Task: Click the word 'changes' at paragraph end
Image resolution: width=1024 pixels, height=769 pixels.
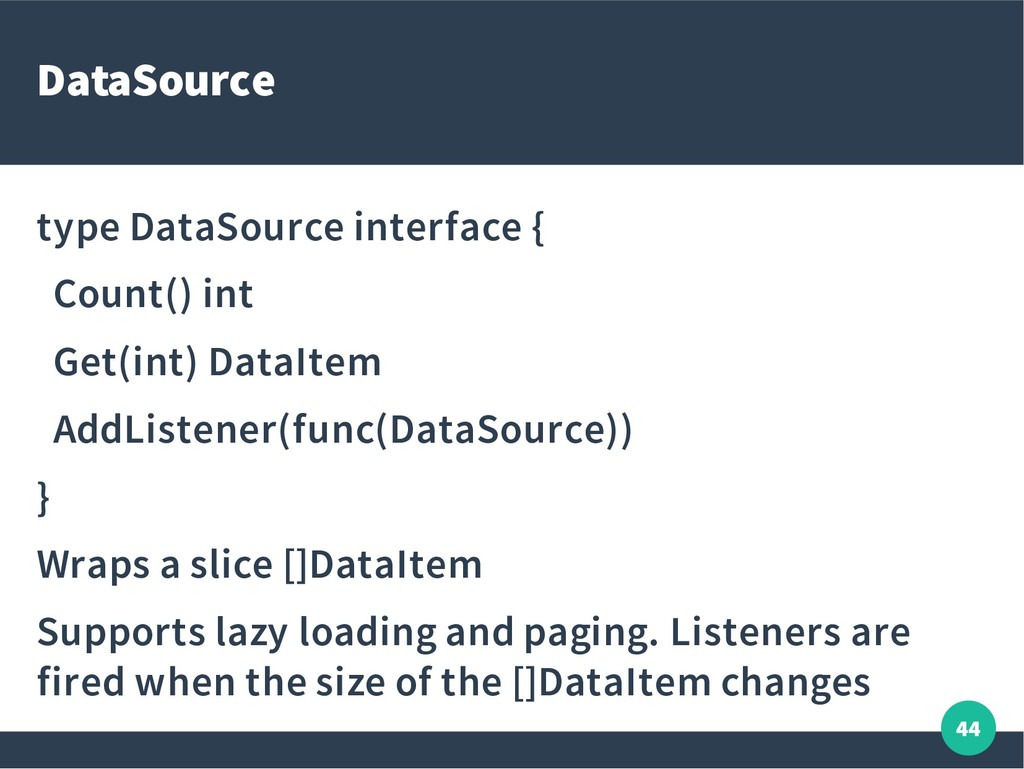Action: tap(795, 684)
